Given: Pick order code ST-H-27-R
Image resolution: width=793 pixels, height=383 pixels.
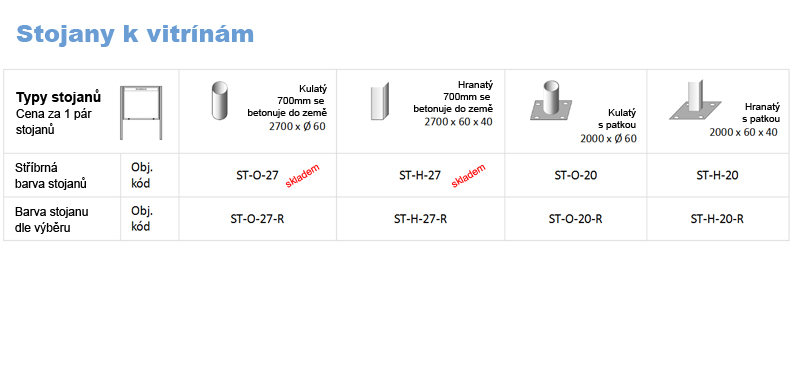Looking at the screenshot, I should pyautogui.click(x=420, y=219).
